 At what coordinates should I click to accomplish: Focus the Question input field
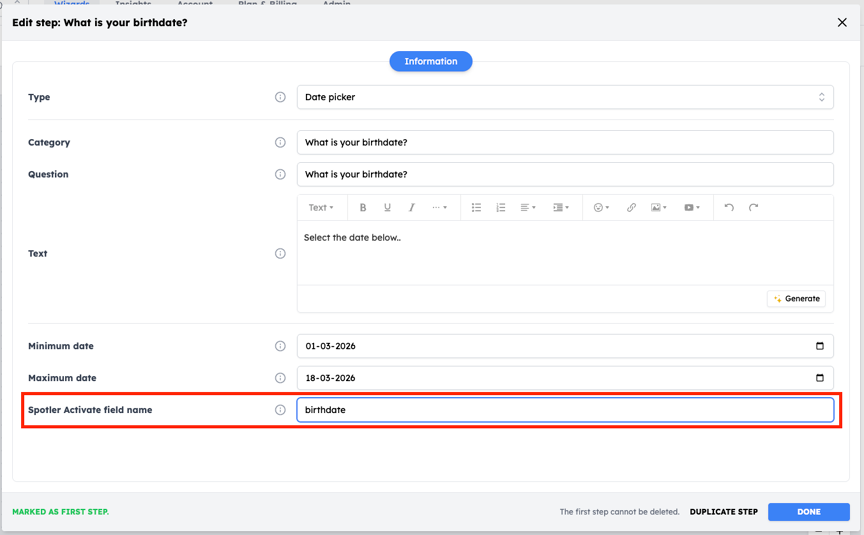tap(565, 174)
